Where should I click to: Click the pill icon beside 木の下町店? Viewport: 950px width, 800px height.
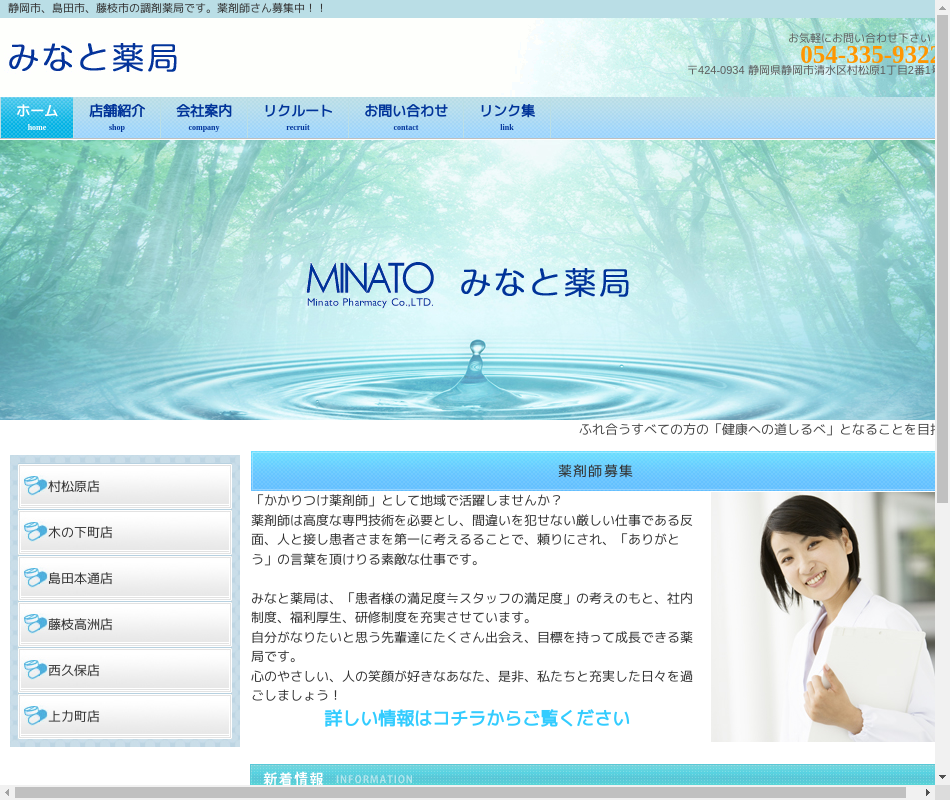click(36, 532)
